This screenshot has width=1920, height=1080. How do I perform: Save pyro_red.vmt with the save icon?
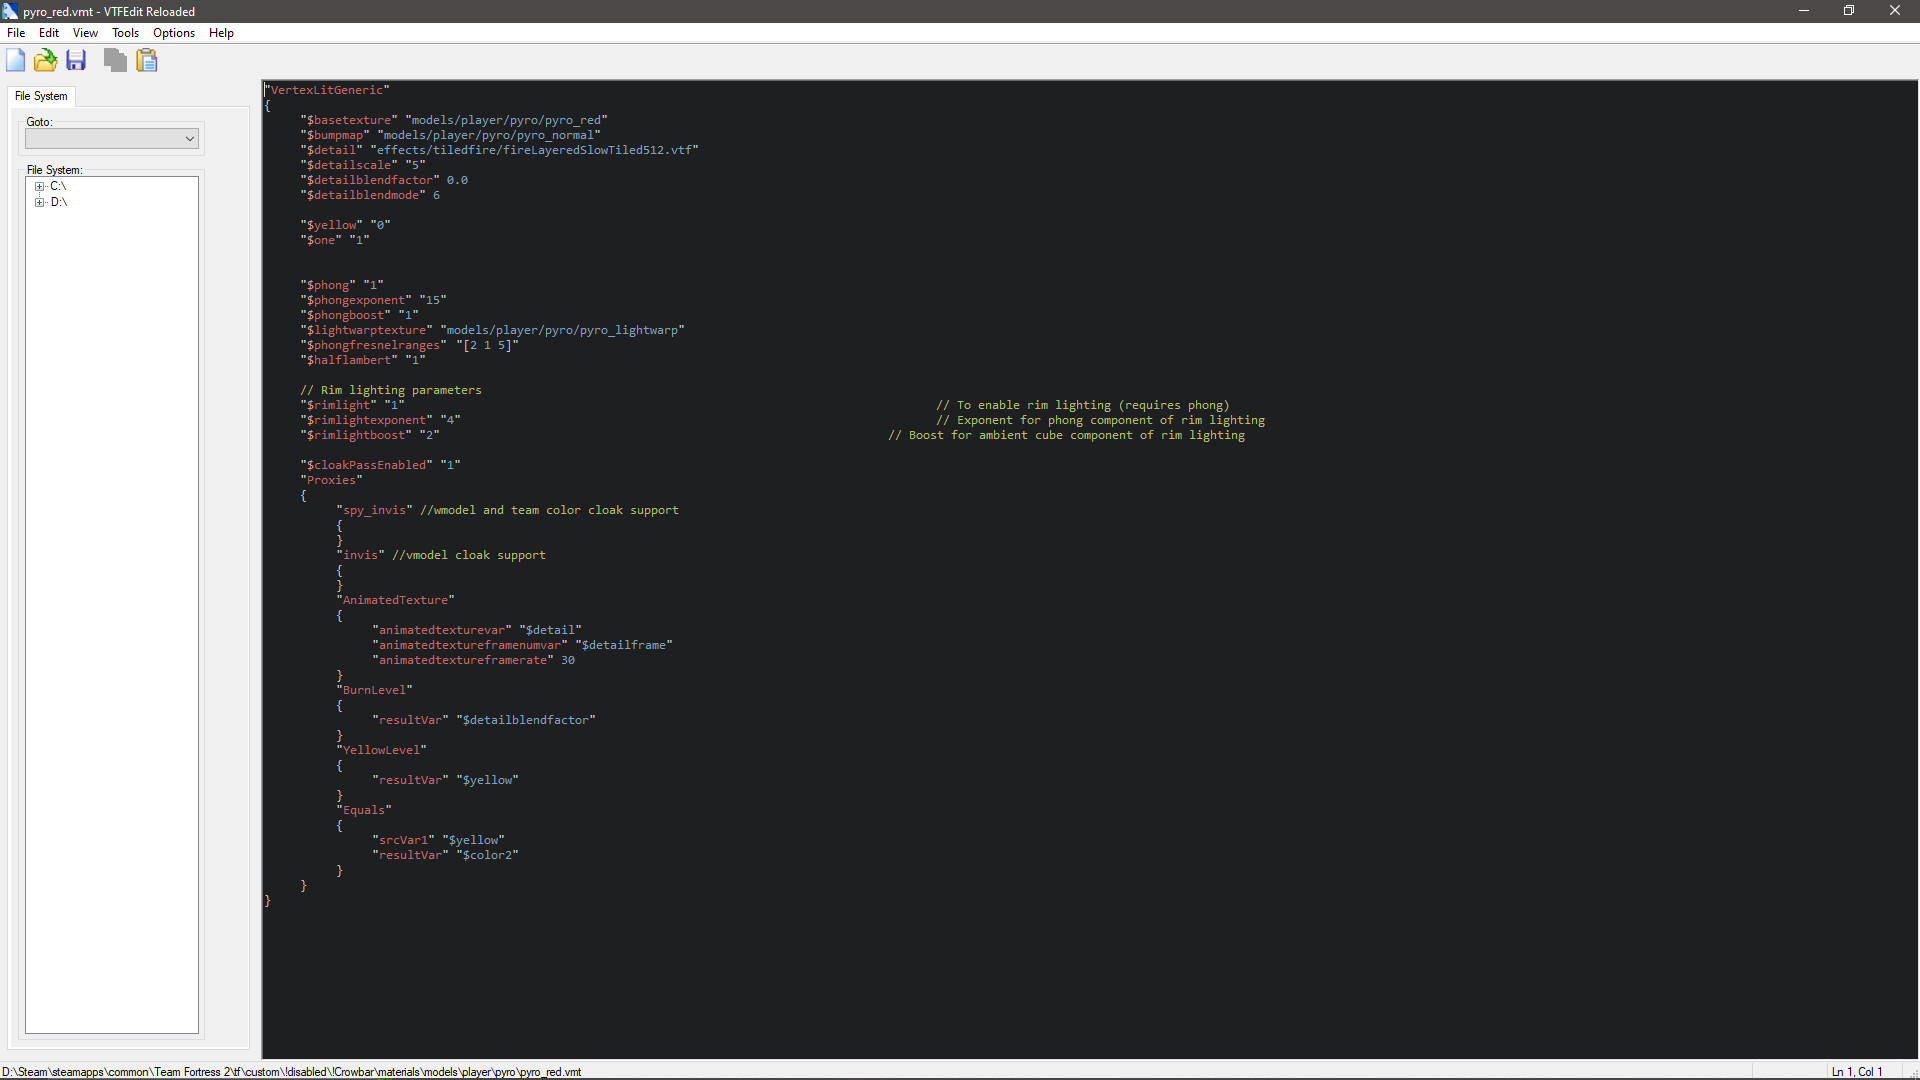point(76,60)
